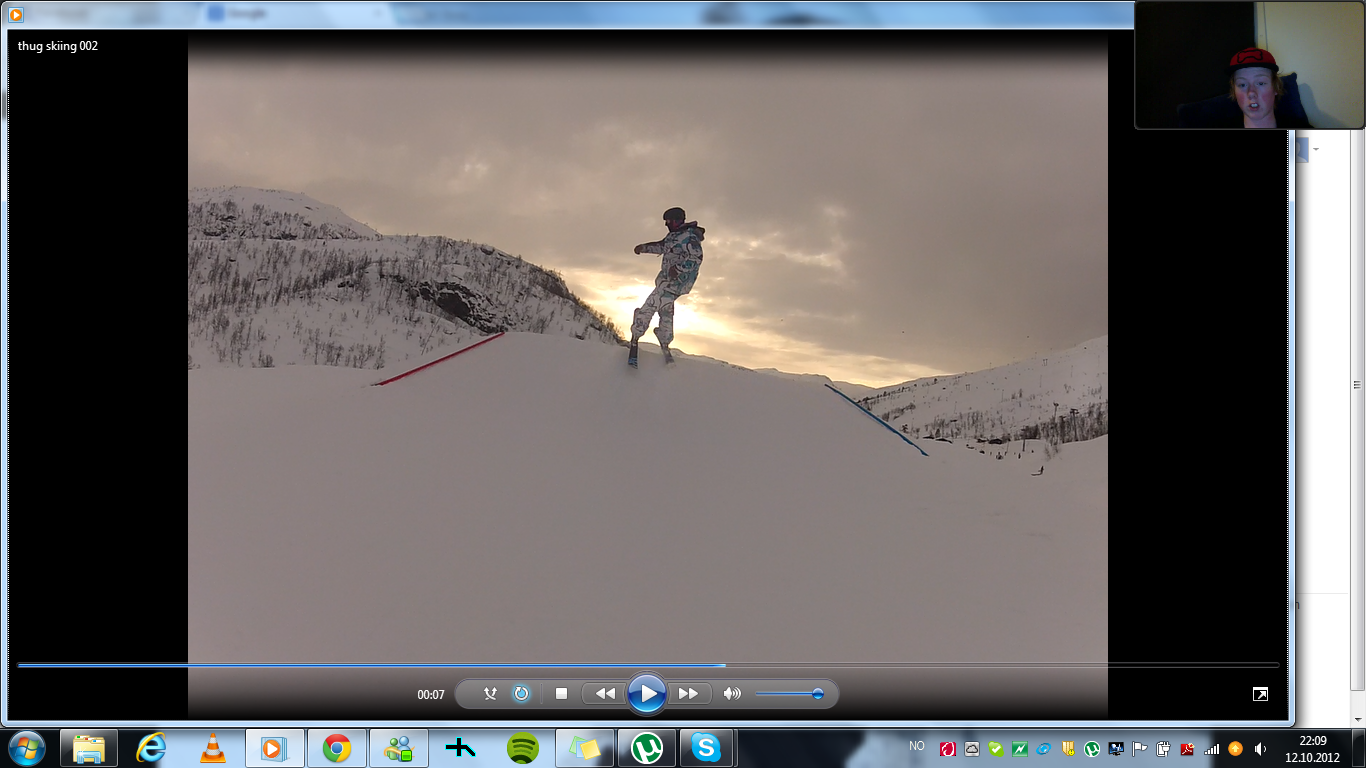Toggle shuffle mode in player controls
This screenshot has height=768, width=1366.
coord(490,693)
